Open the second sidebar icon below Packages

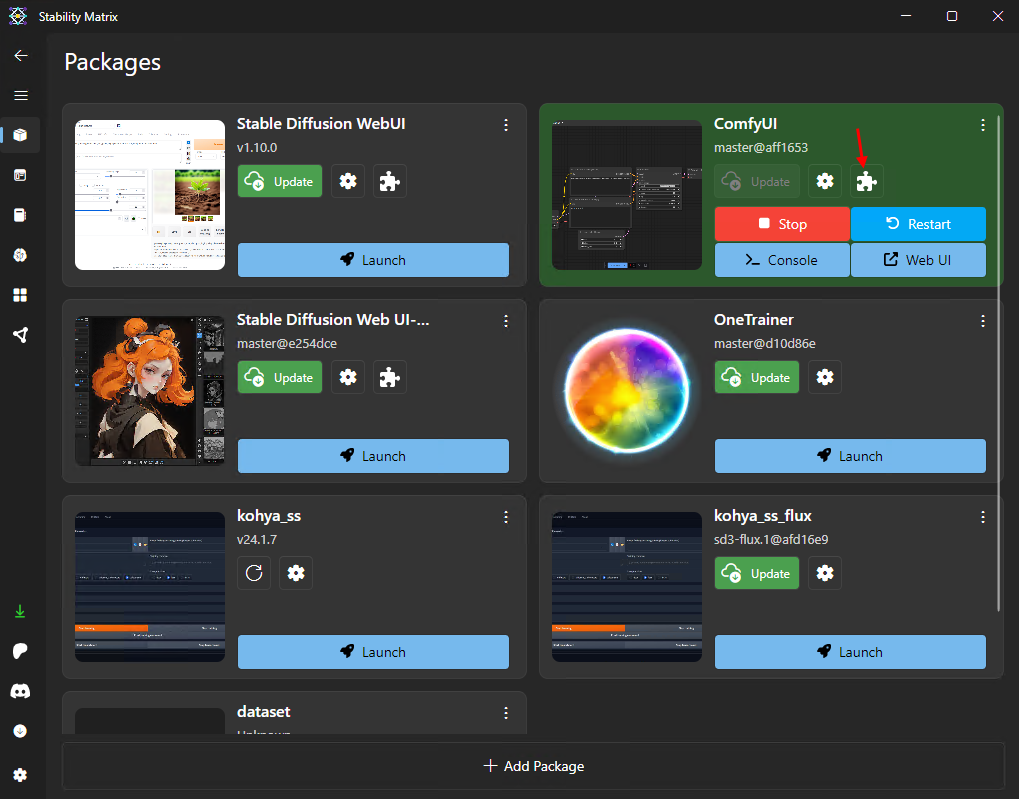(x=20, y=175)
